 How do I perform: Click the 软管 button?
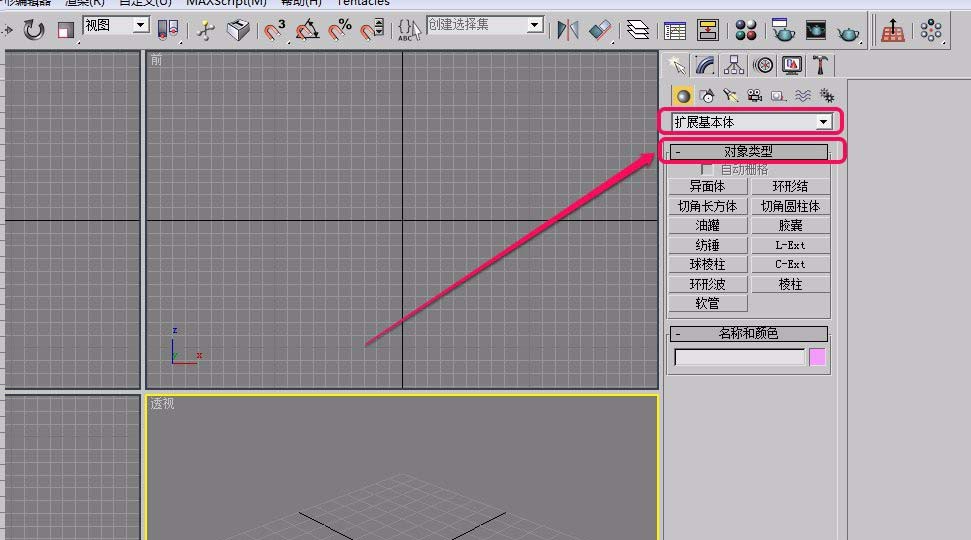707,303
